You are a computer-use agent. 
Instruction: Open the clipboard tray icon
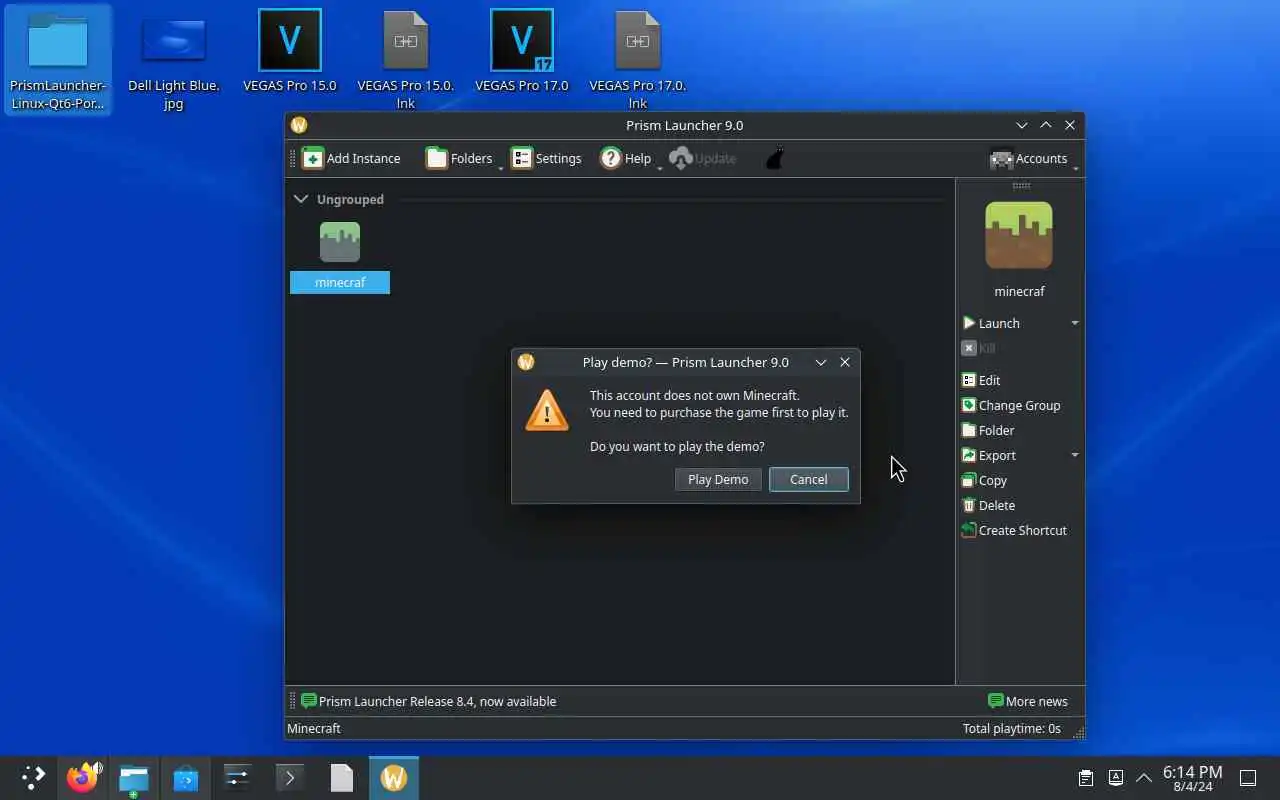click(1085, 778)
